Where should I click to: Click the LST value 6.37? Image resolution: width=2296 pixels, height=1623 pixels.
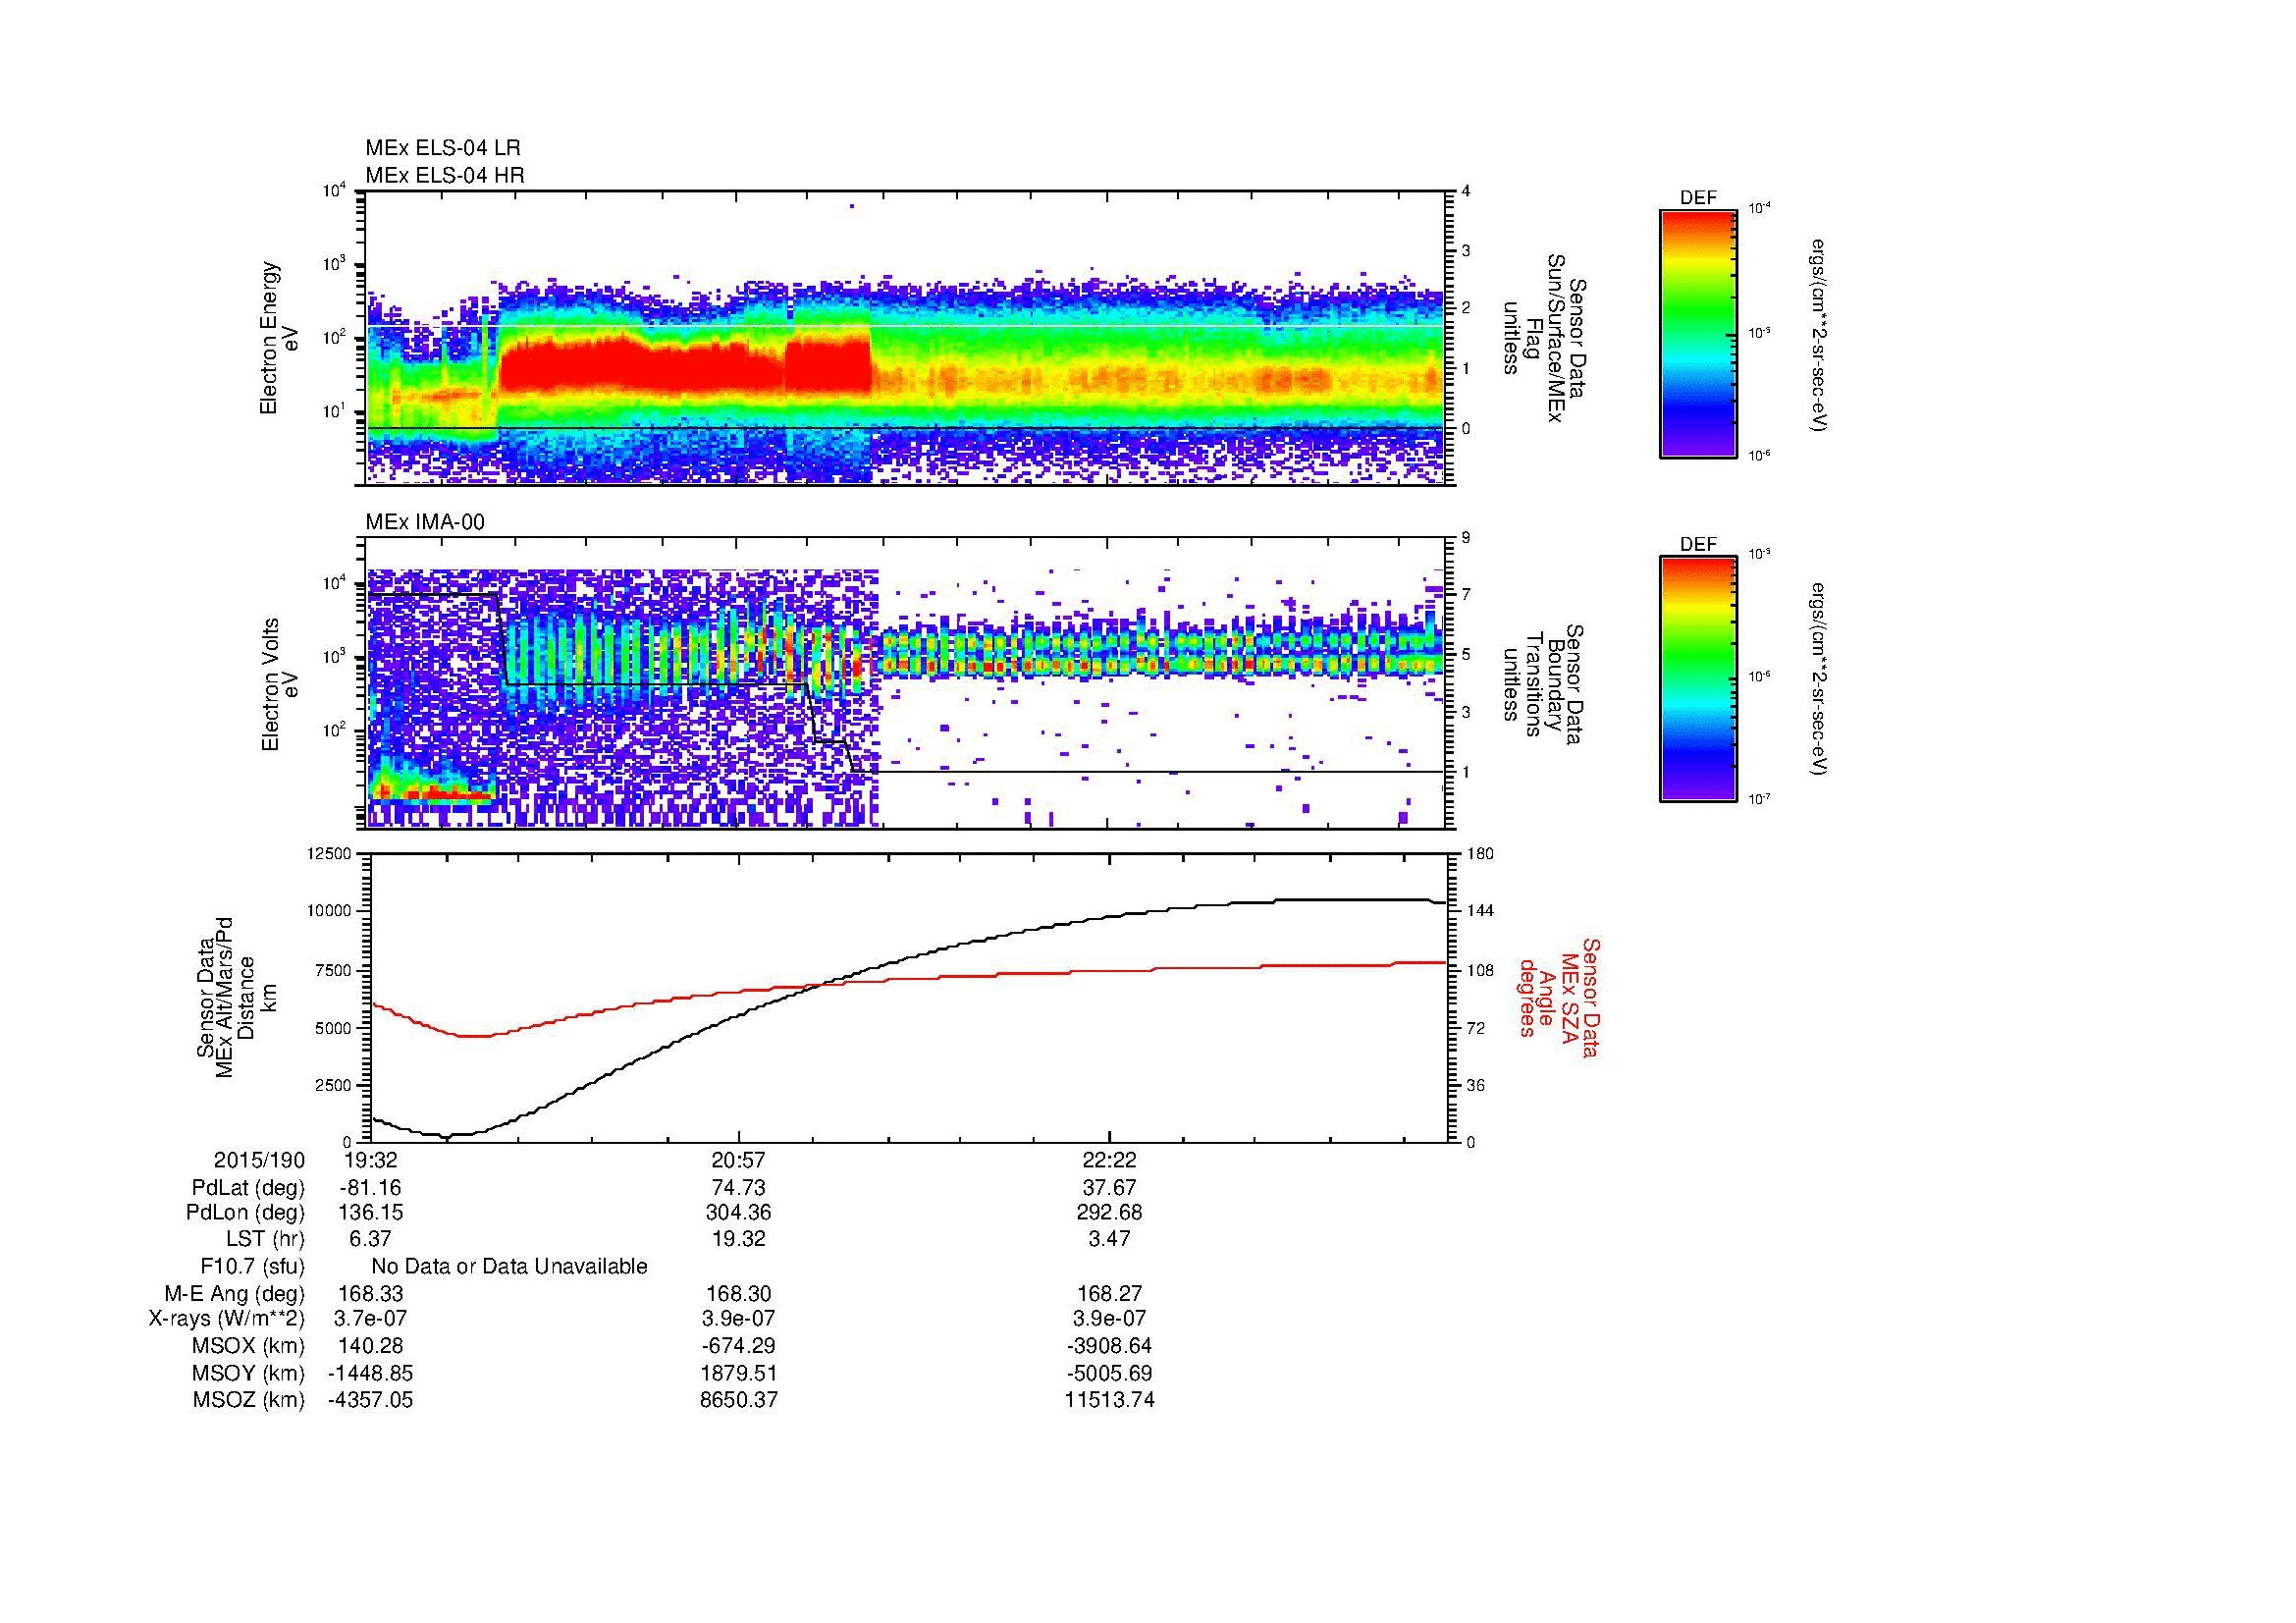[370, 1239]
